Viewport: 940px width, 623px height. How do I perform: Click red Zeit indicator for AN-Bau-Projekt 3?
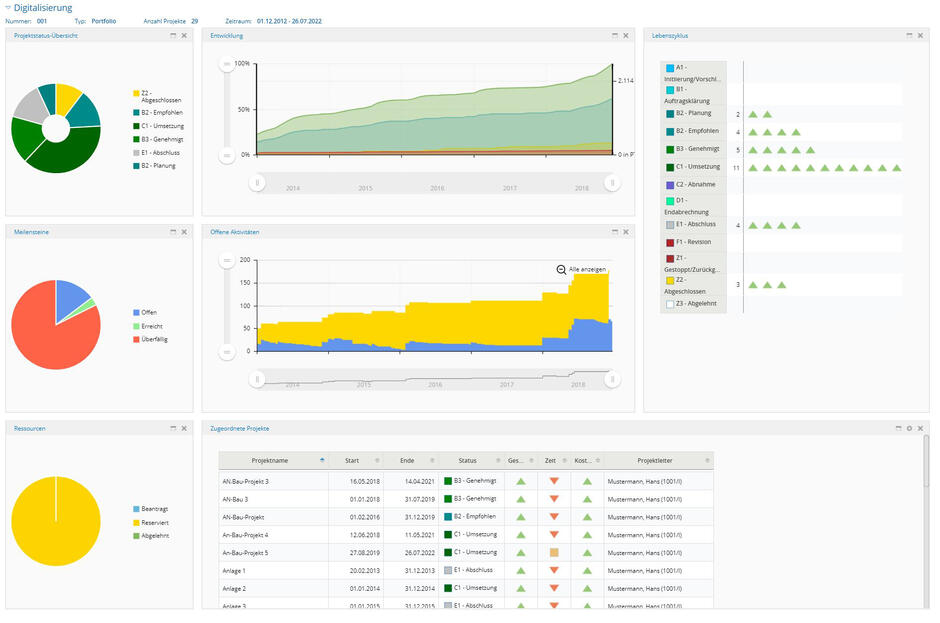point(553,481)
